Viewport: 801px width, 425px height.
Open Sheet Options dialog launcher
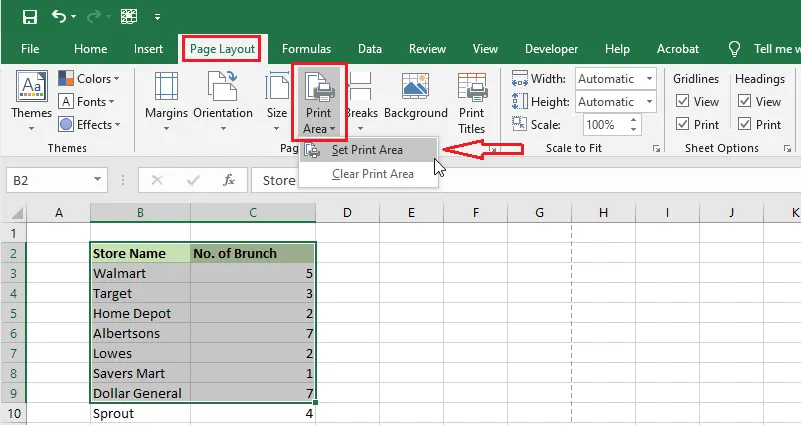(x=787, y=149)
